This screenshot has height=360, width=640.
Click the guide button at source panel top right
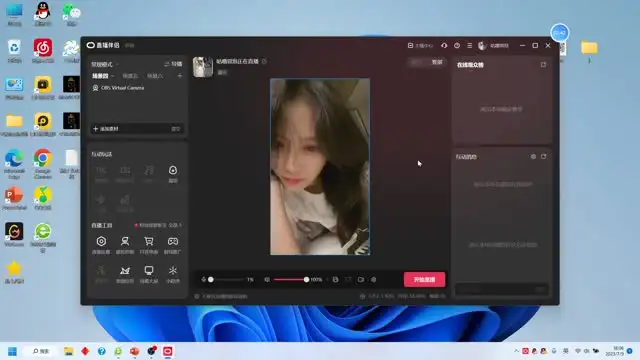pos(173,64)
